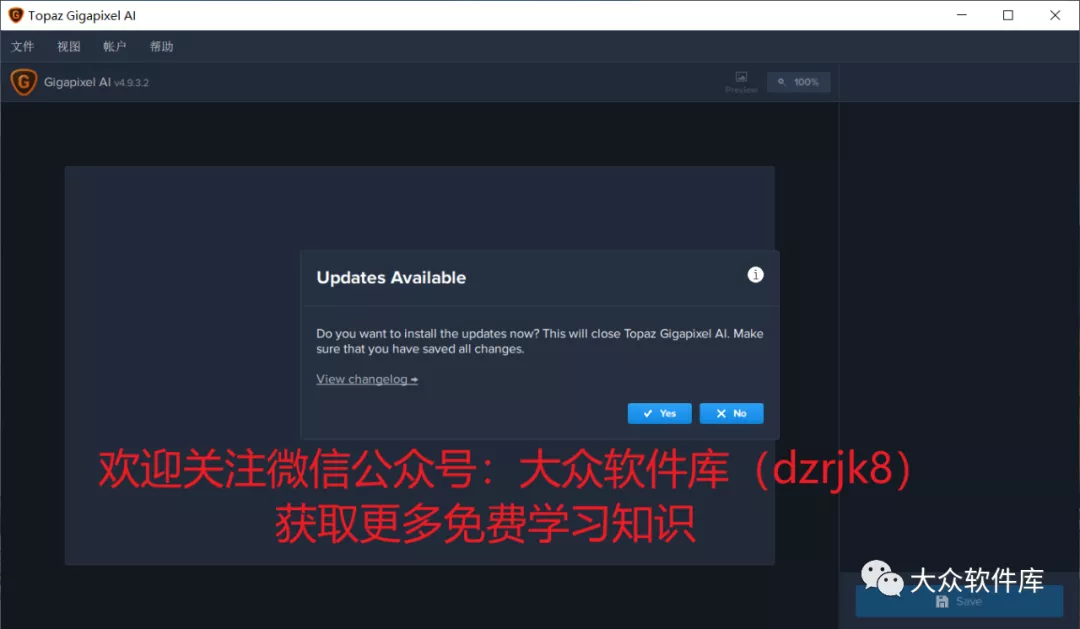
Task: Click the Updates Available dialog title
Action: [x=391, y=277]
